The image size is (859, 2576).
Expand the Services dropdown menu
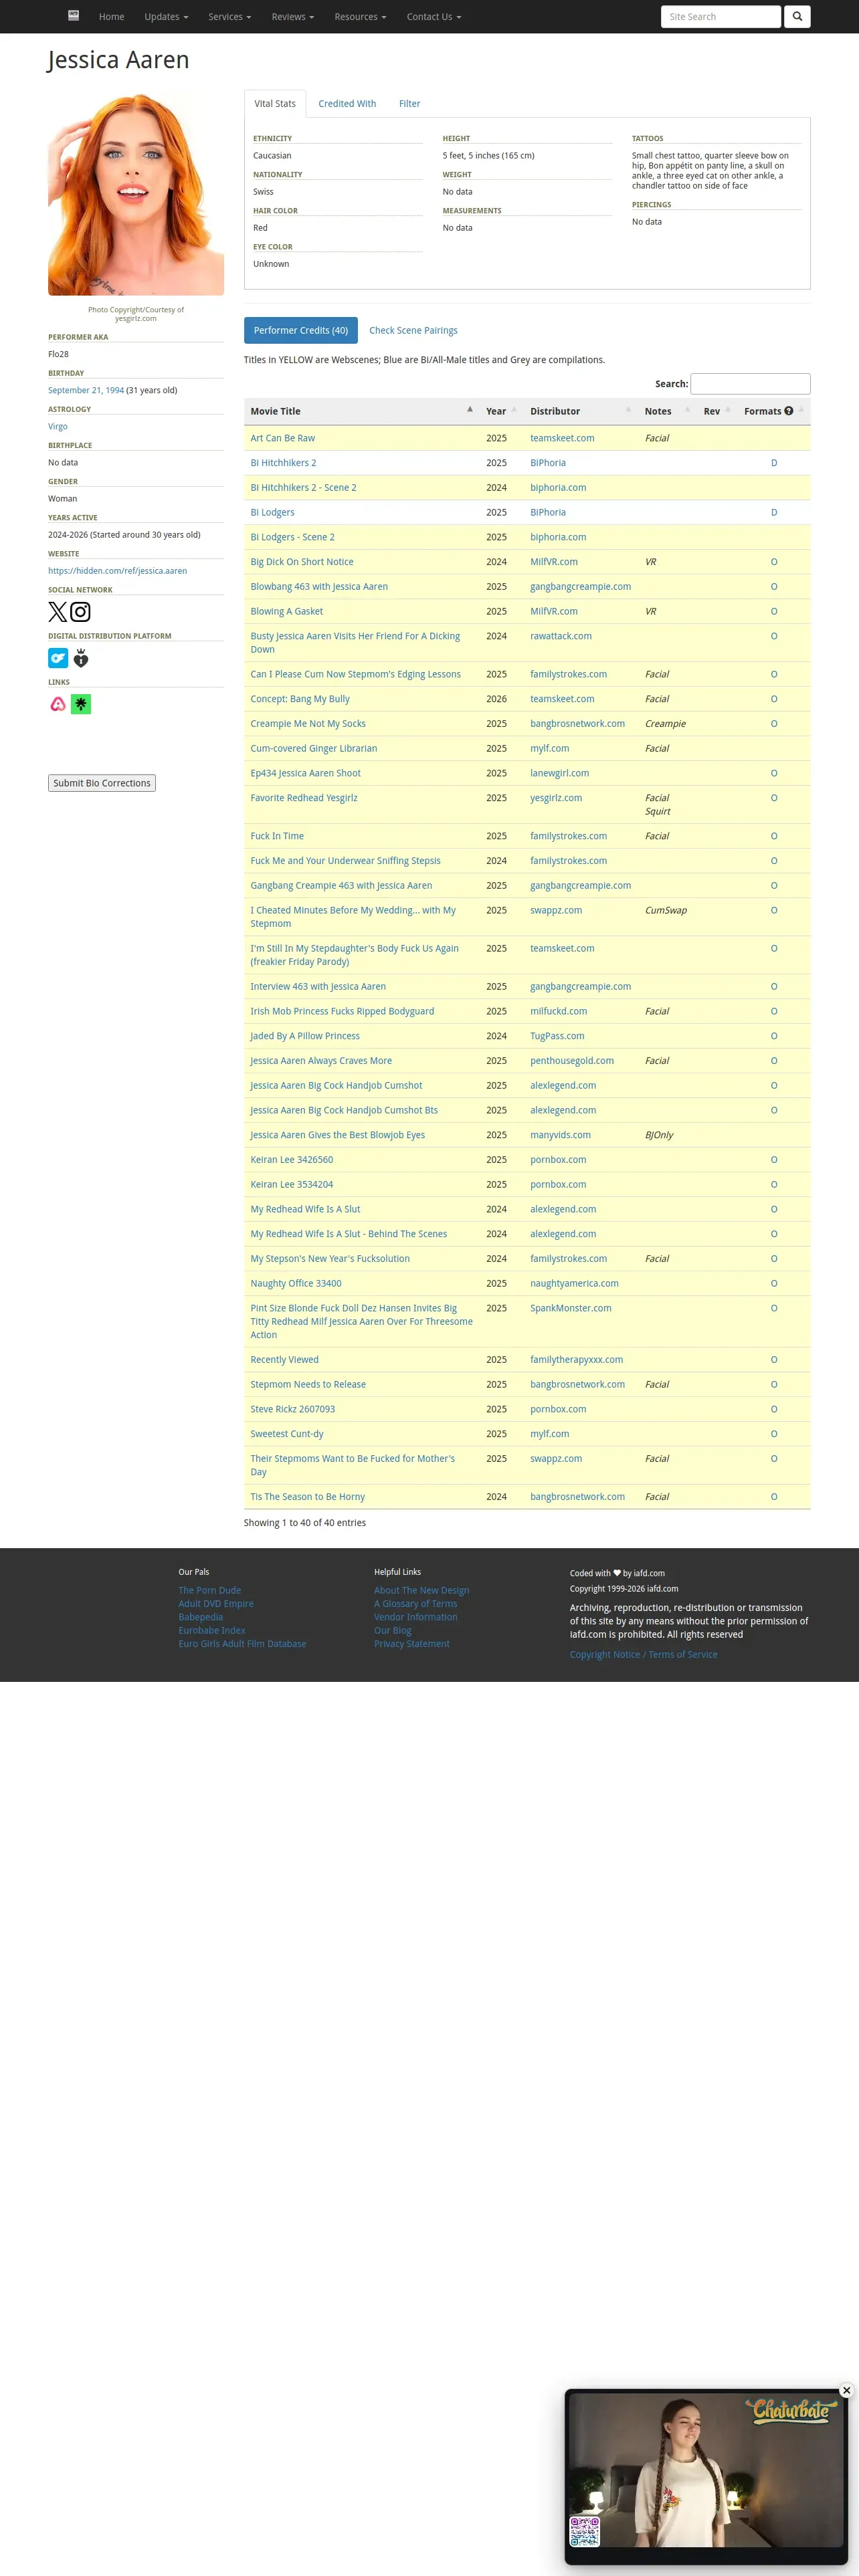[x=230, y=17]
